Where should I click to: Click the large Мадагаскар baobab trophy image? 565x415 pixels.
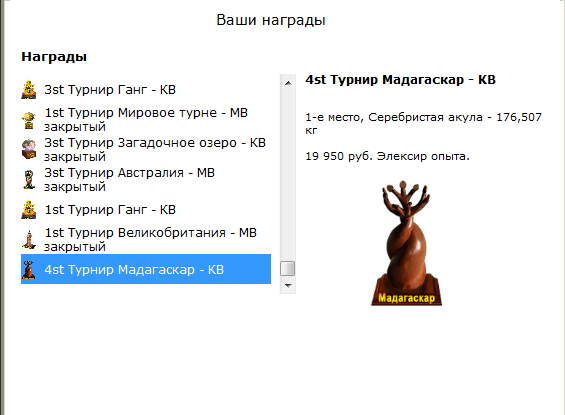pyautogui.click(x=406, y=243)
